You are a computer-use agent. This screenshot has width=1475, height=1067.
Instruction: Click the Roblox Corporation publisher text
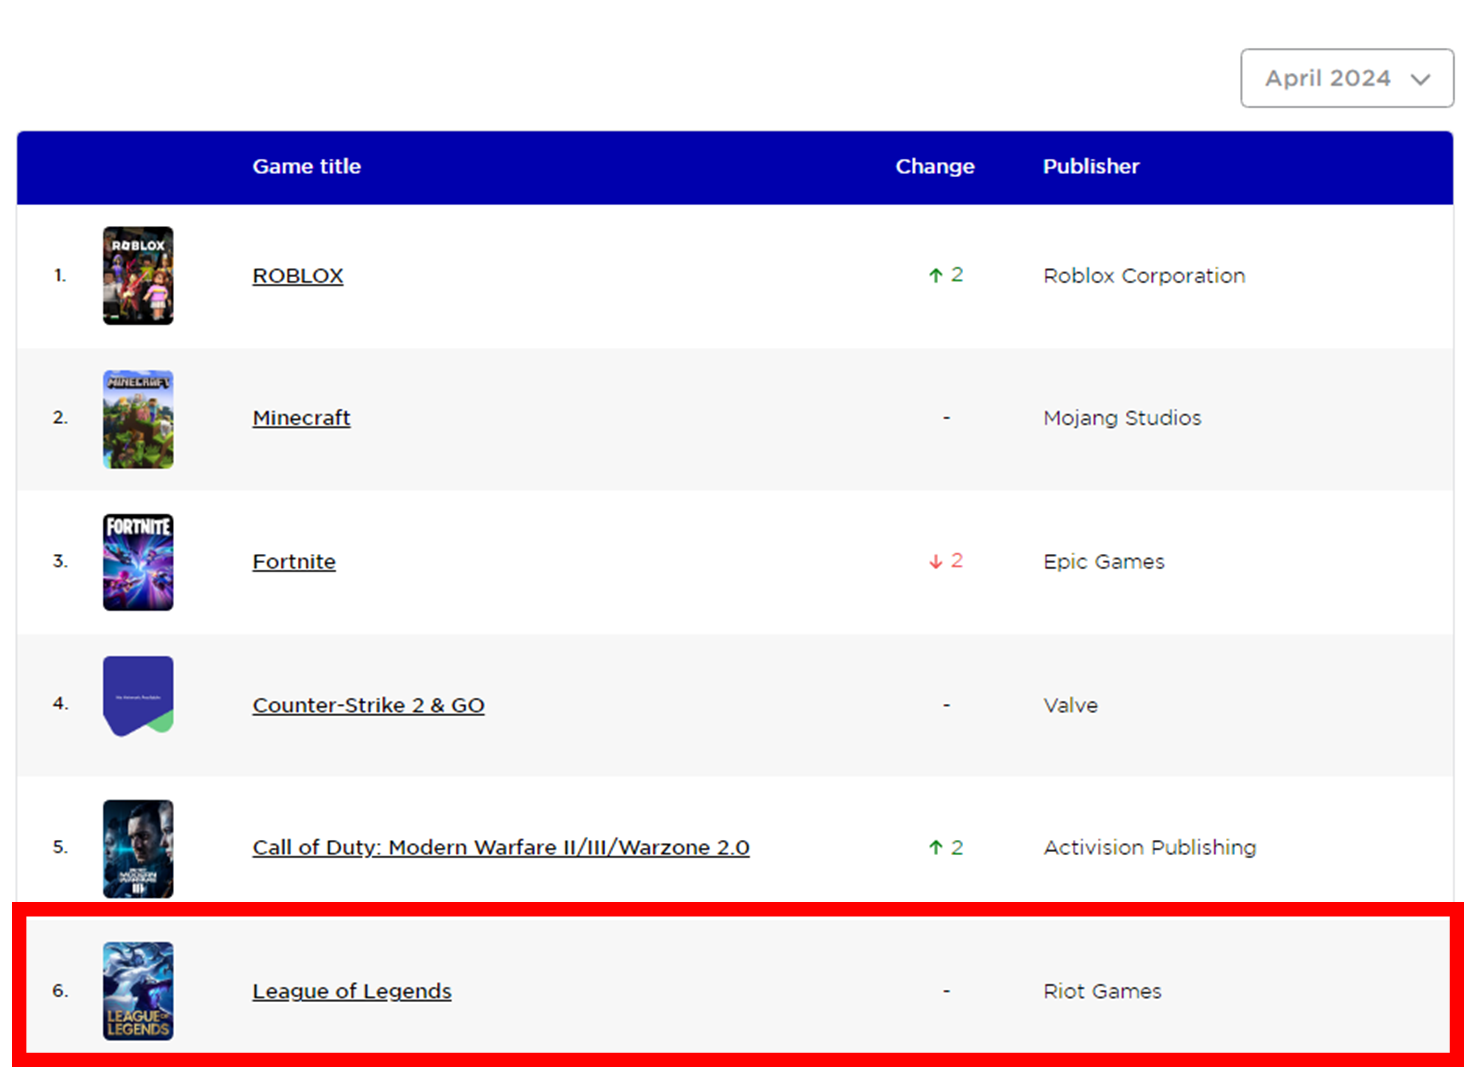(1144, 275)
